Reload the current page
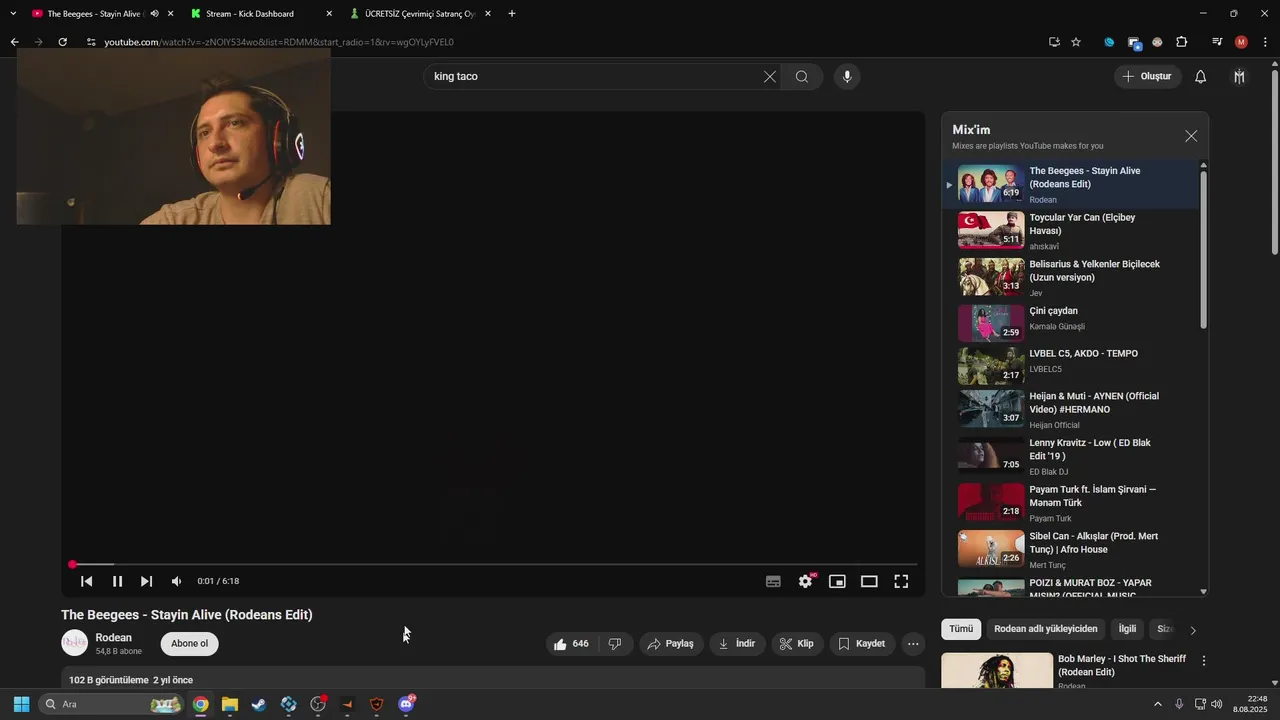Screen dimensions: 1280x720 pos(62,42)
